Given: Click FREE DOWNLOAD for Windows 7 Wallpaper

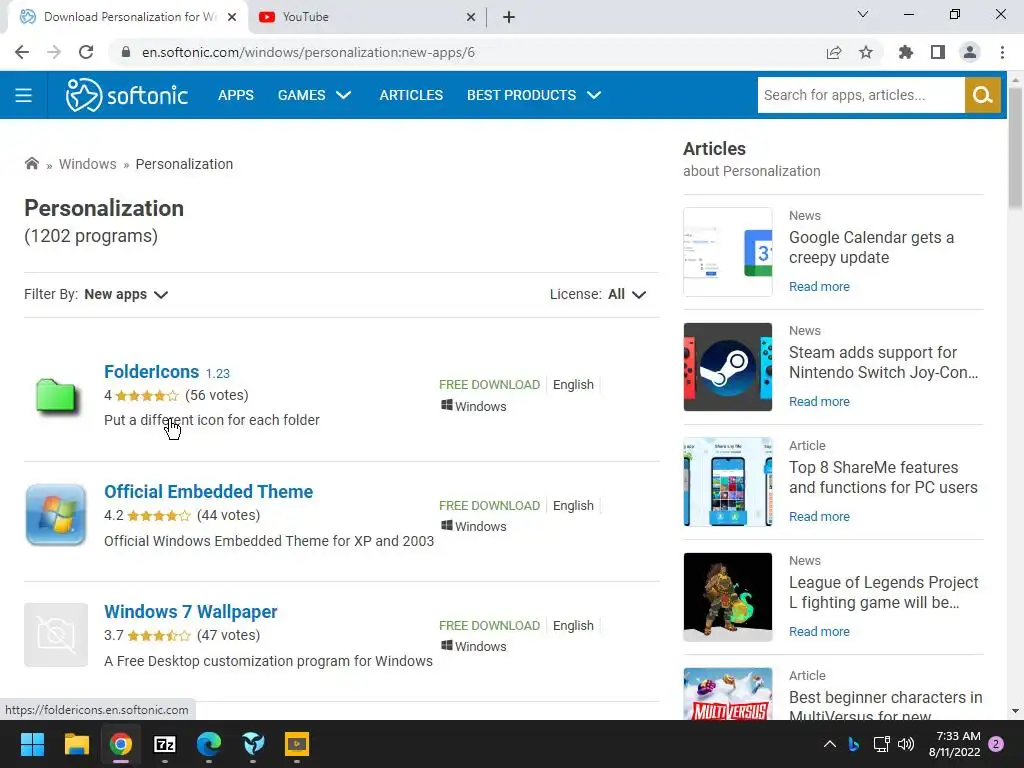Looking at the screenshot, I should (x=489, y=626).
